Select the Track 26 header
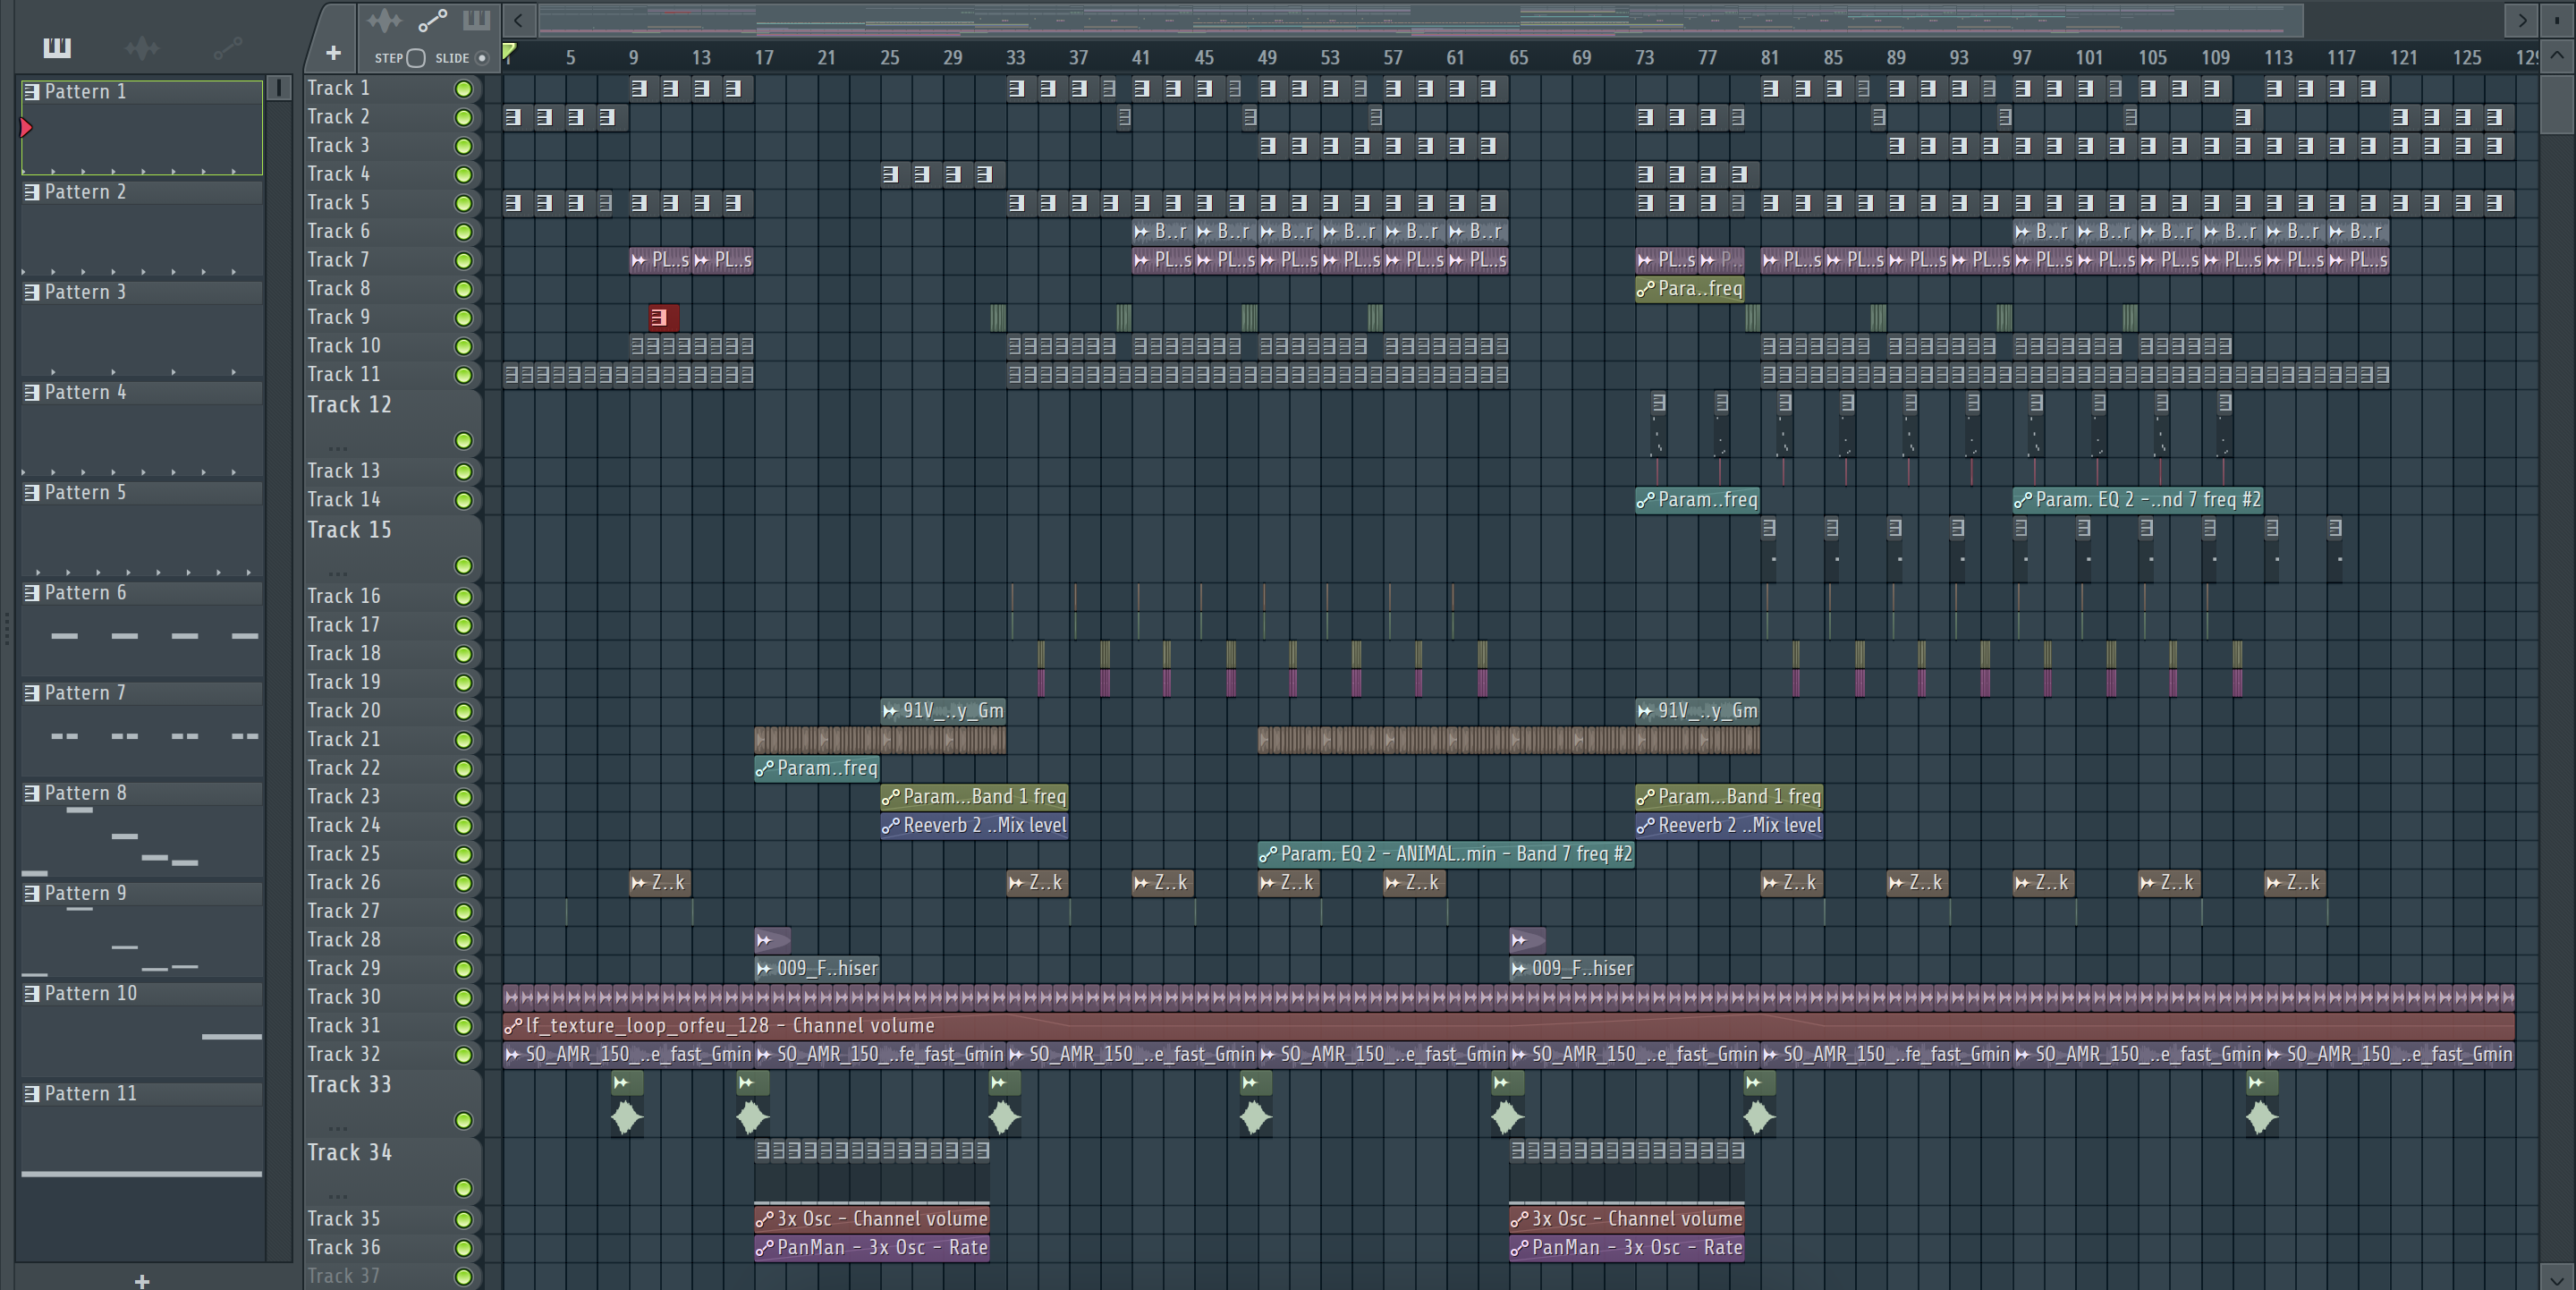This screenshot has width=2576, height=1290. point(392,883)
